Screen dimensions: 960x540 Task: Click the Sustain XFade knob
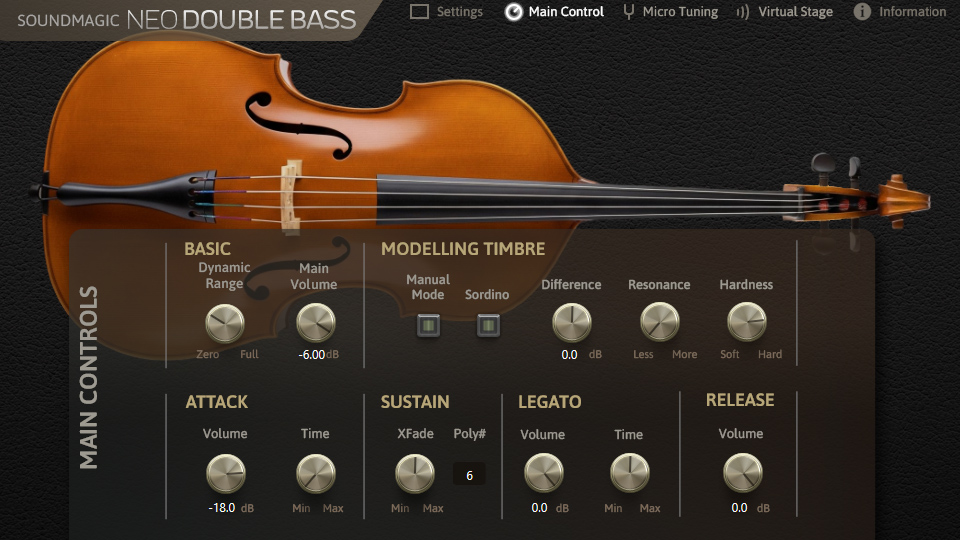(415, 473)
